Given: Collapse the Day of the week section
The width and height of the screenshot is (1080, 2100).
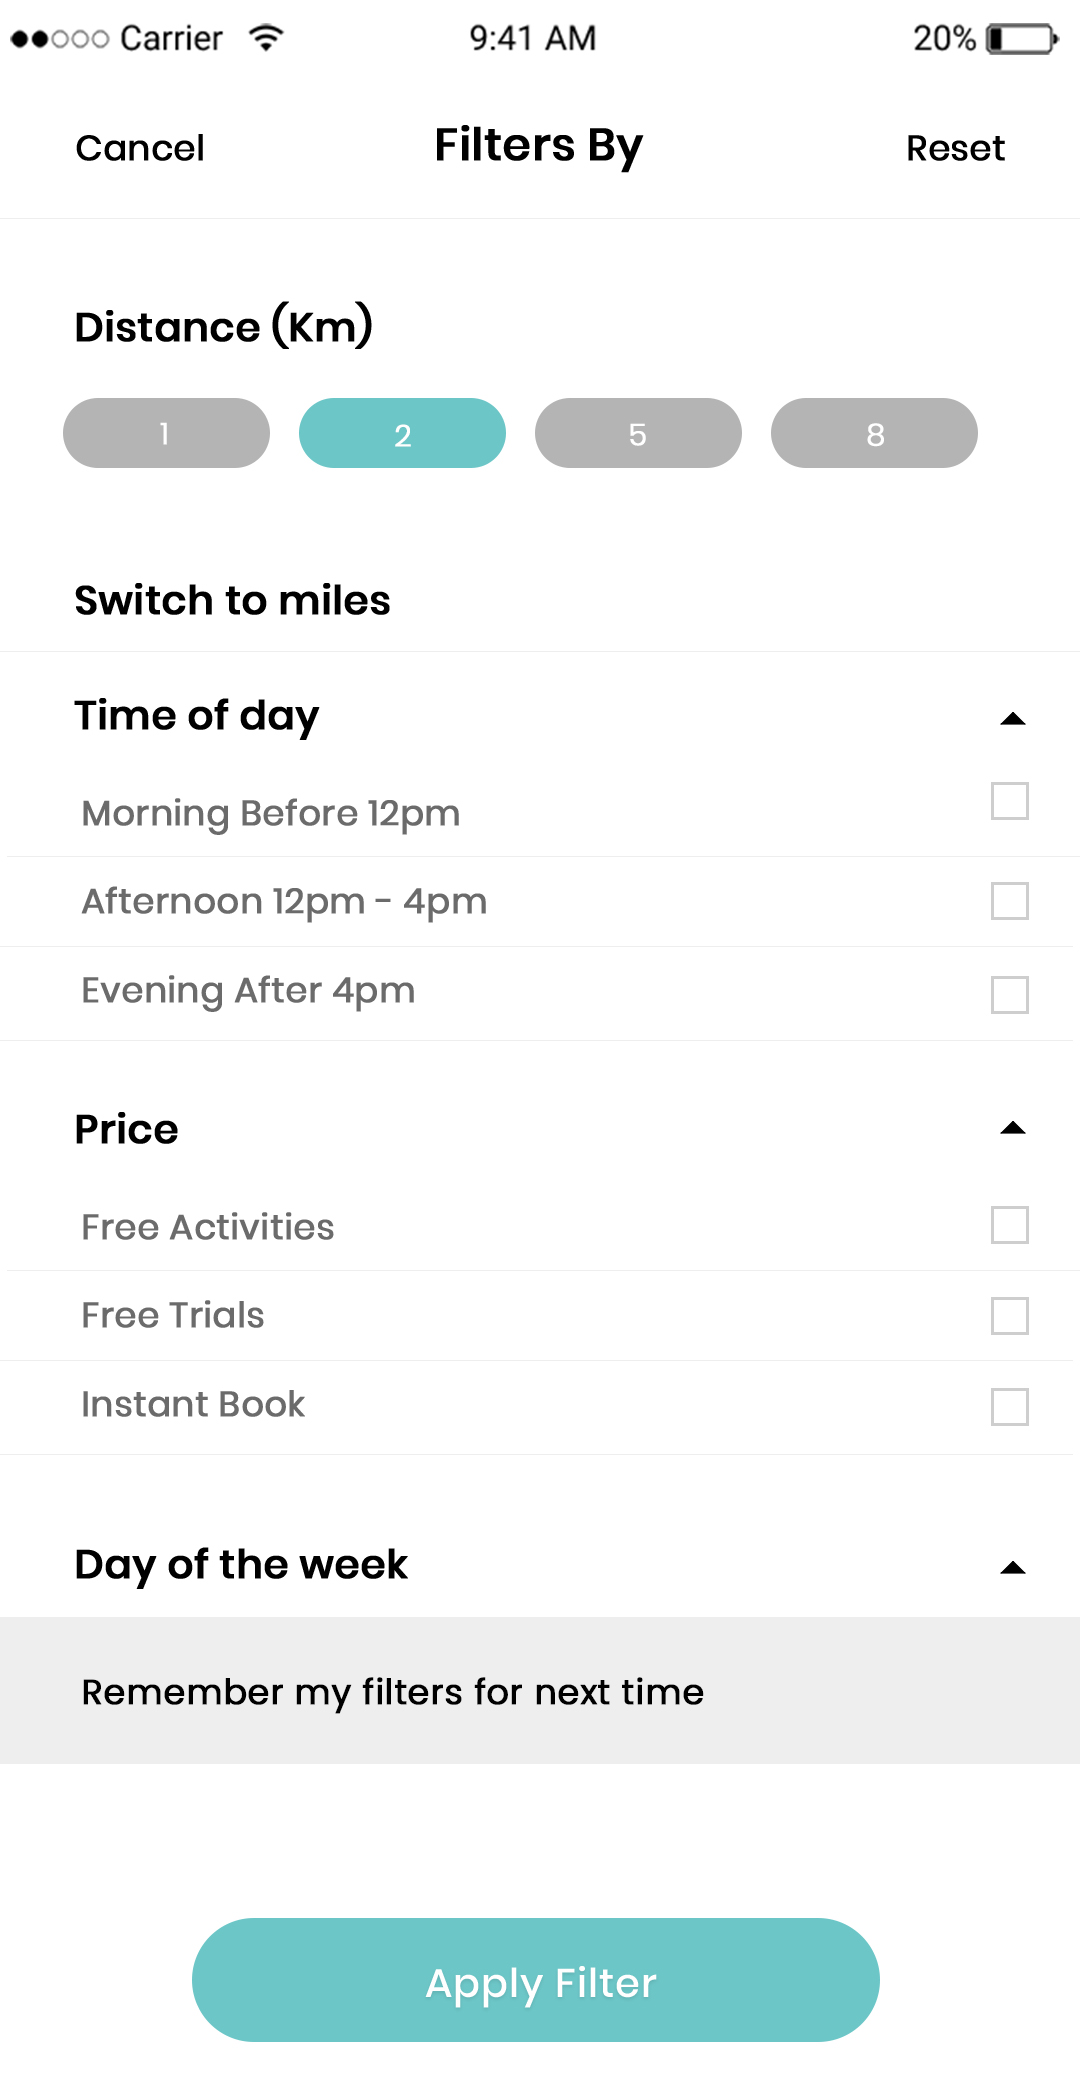Looking at the screenshot, I should pyautogui.click(x=1012, y=1568).
